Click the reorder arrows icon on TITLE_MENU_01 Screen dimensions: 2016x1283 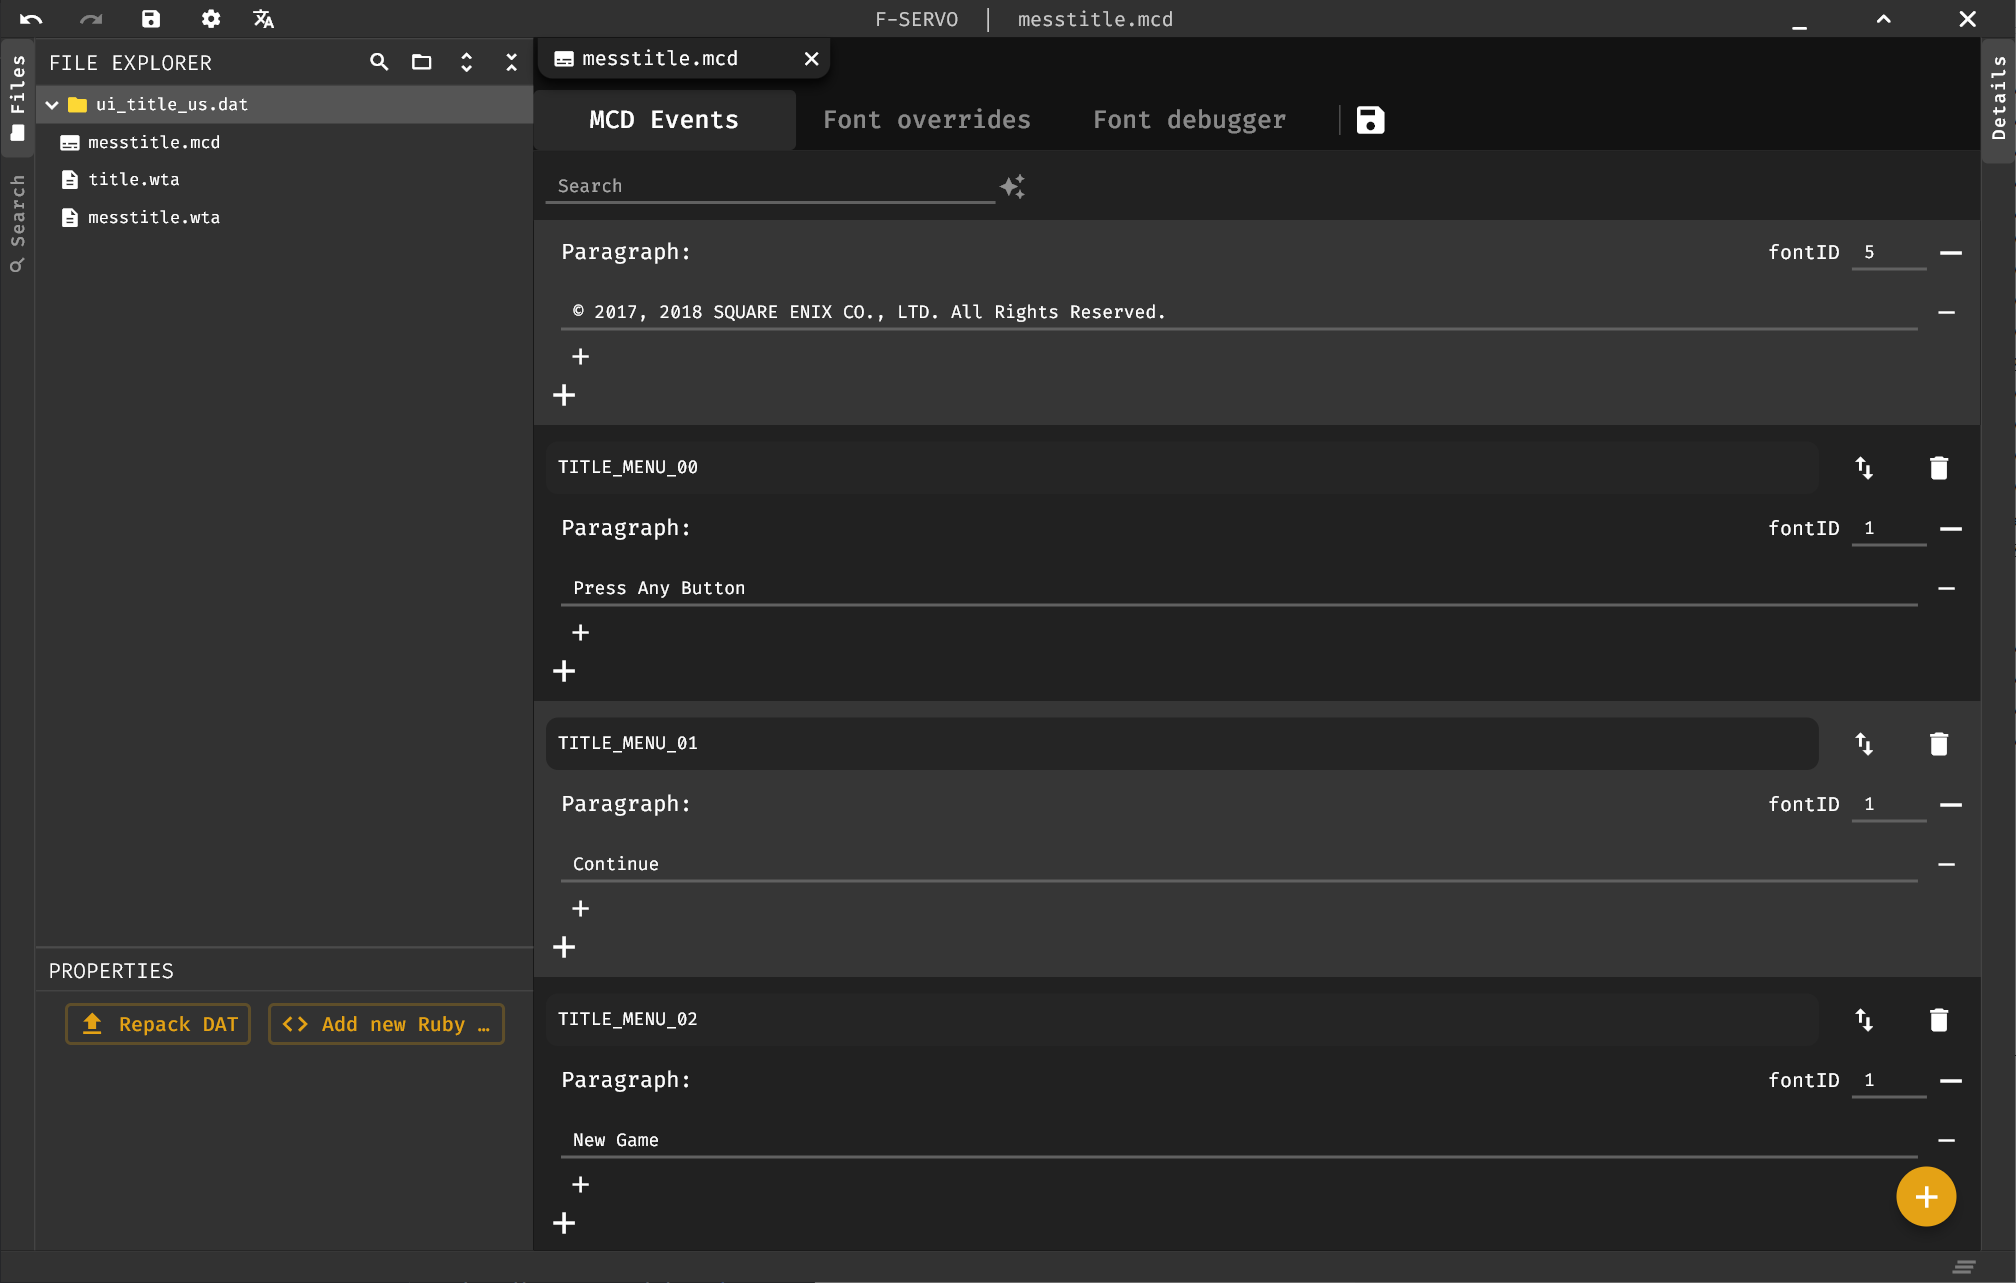click(1865, 743)
